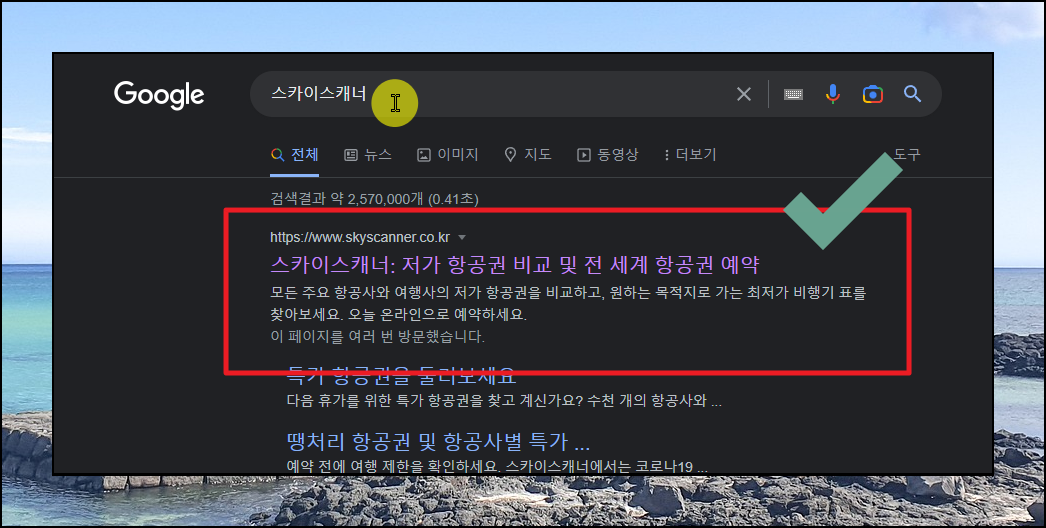This screenshot has height=528, width=1046.
Task: Open the 더보기 menu
Action: pyautogui.click(x=690, y=155)
